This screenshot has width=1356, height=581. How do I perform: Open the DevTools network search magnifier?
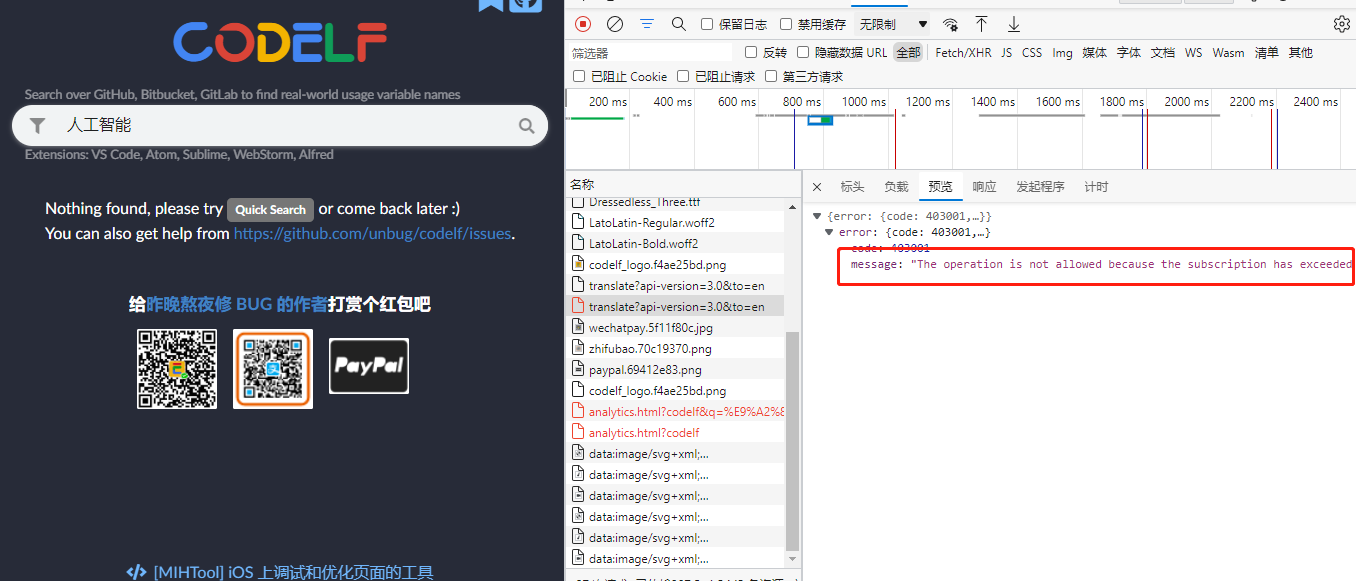[678, 24]
